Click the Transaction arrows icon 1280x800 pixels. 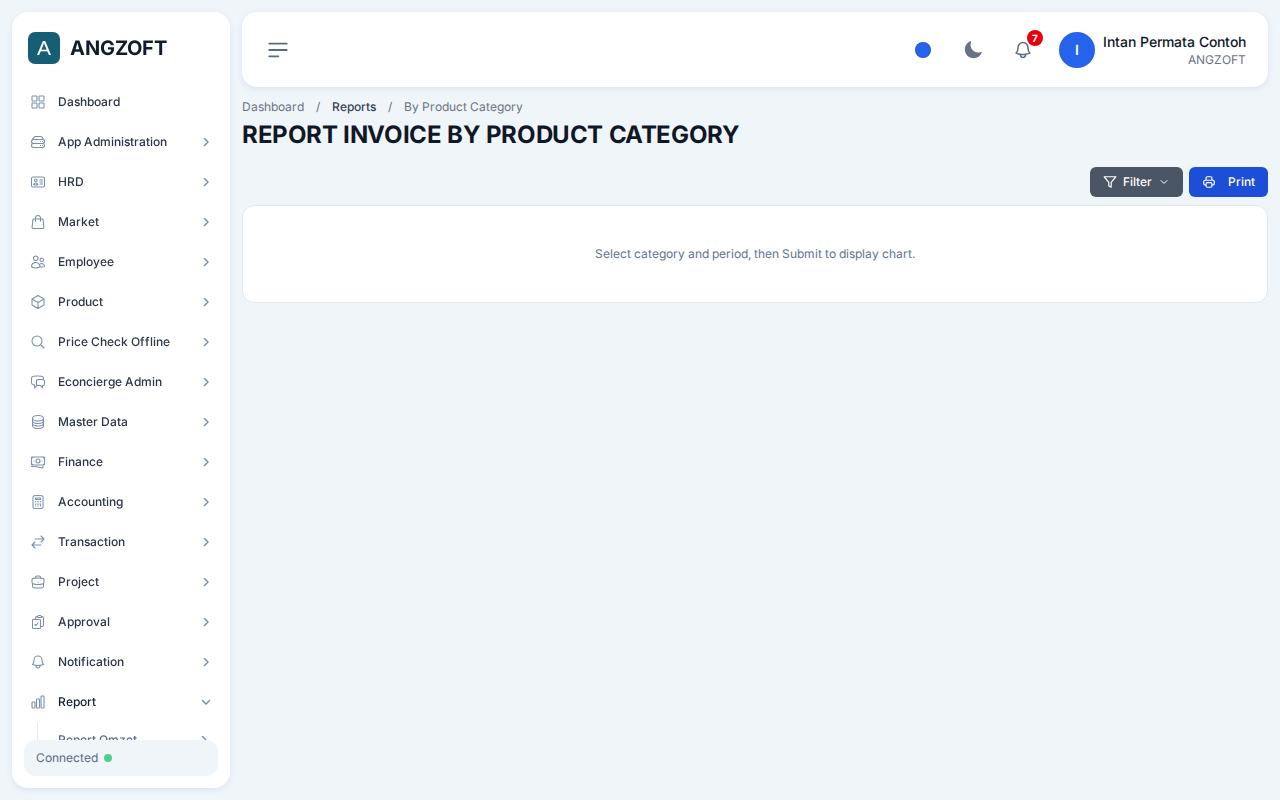38,542
